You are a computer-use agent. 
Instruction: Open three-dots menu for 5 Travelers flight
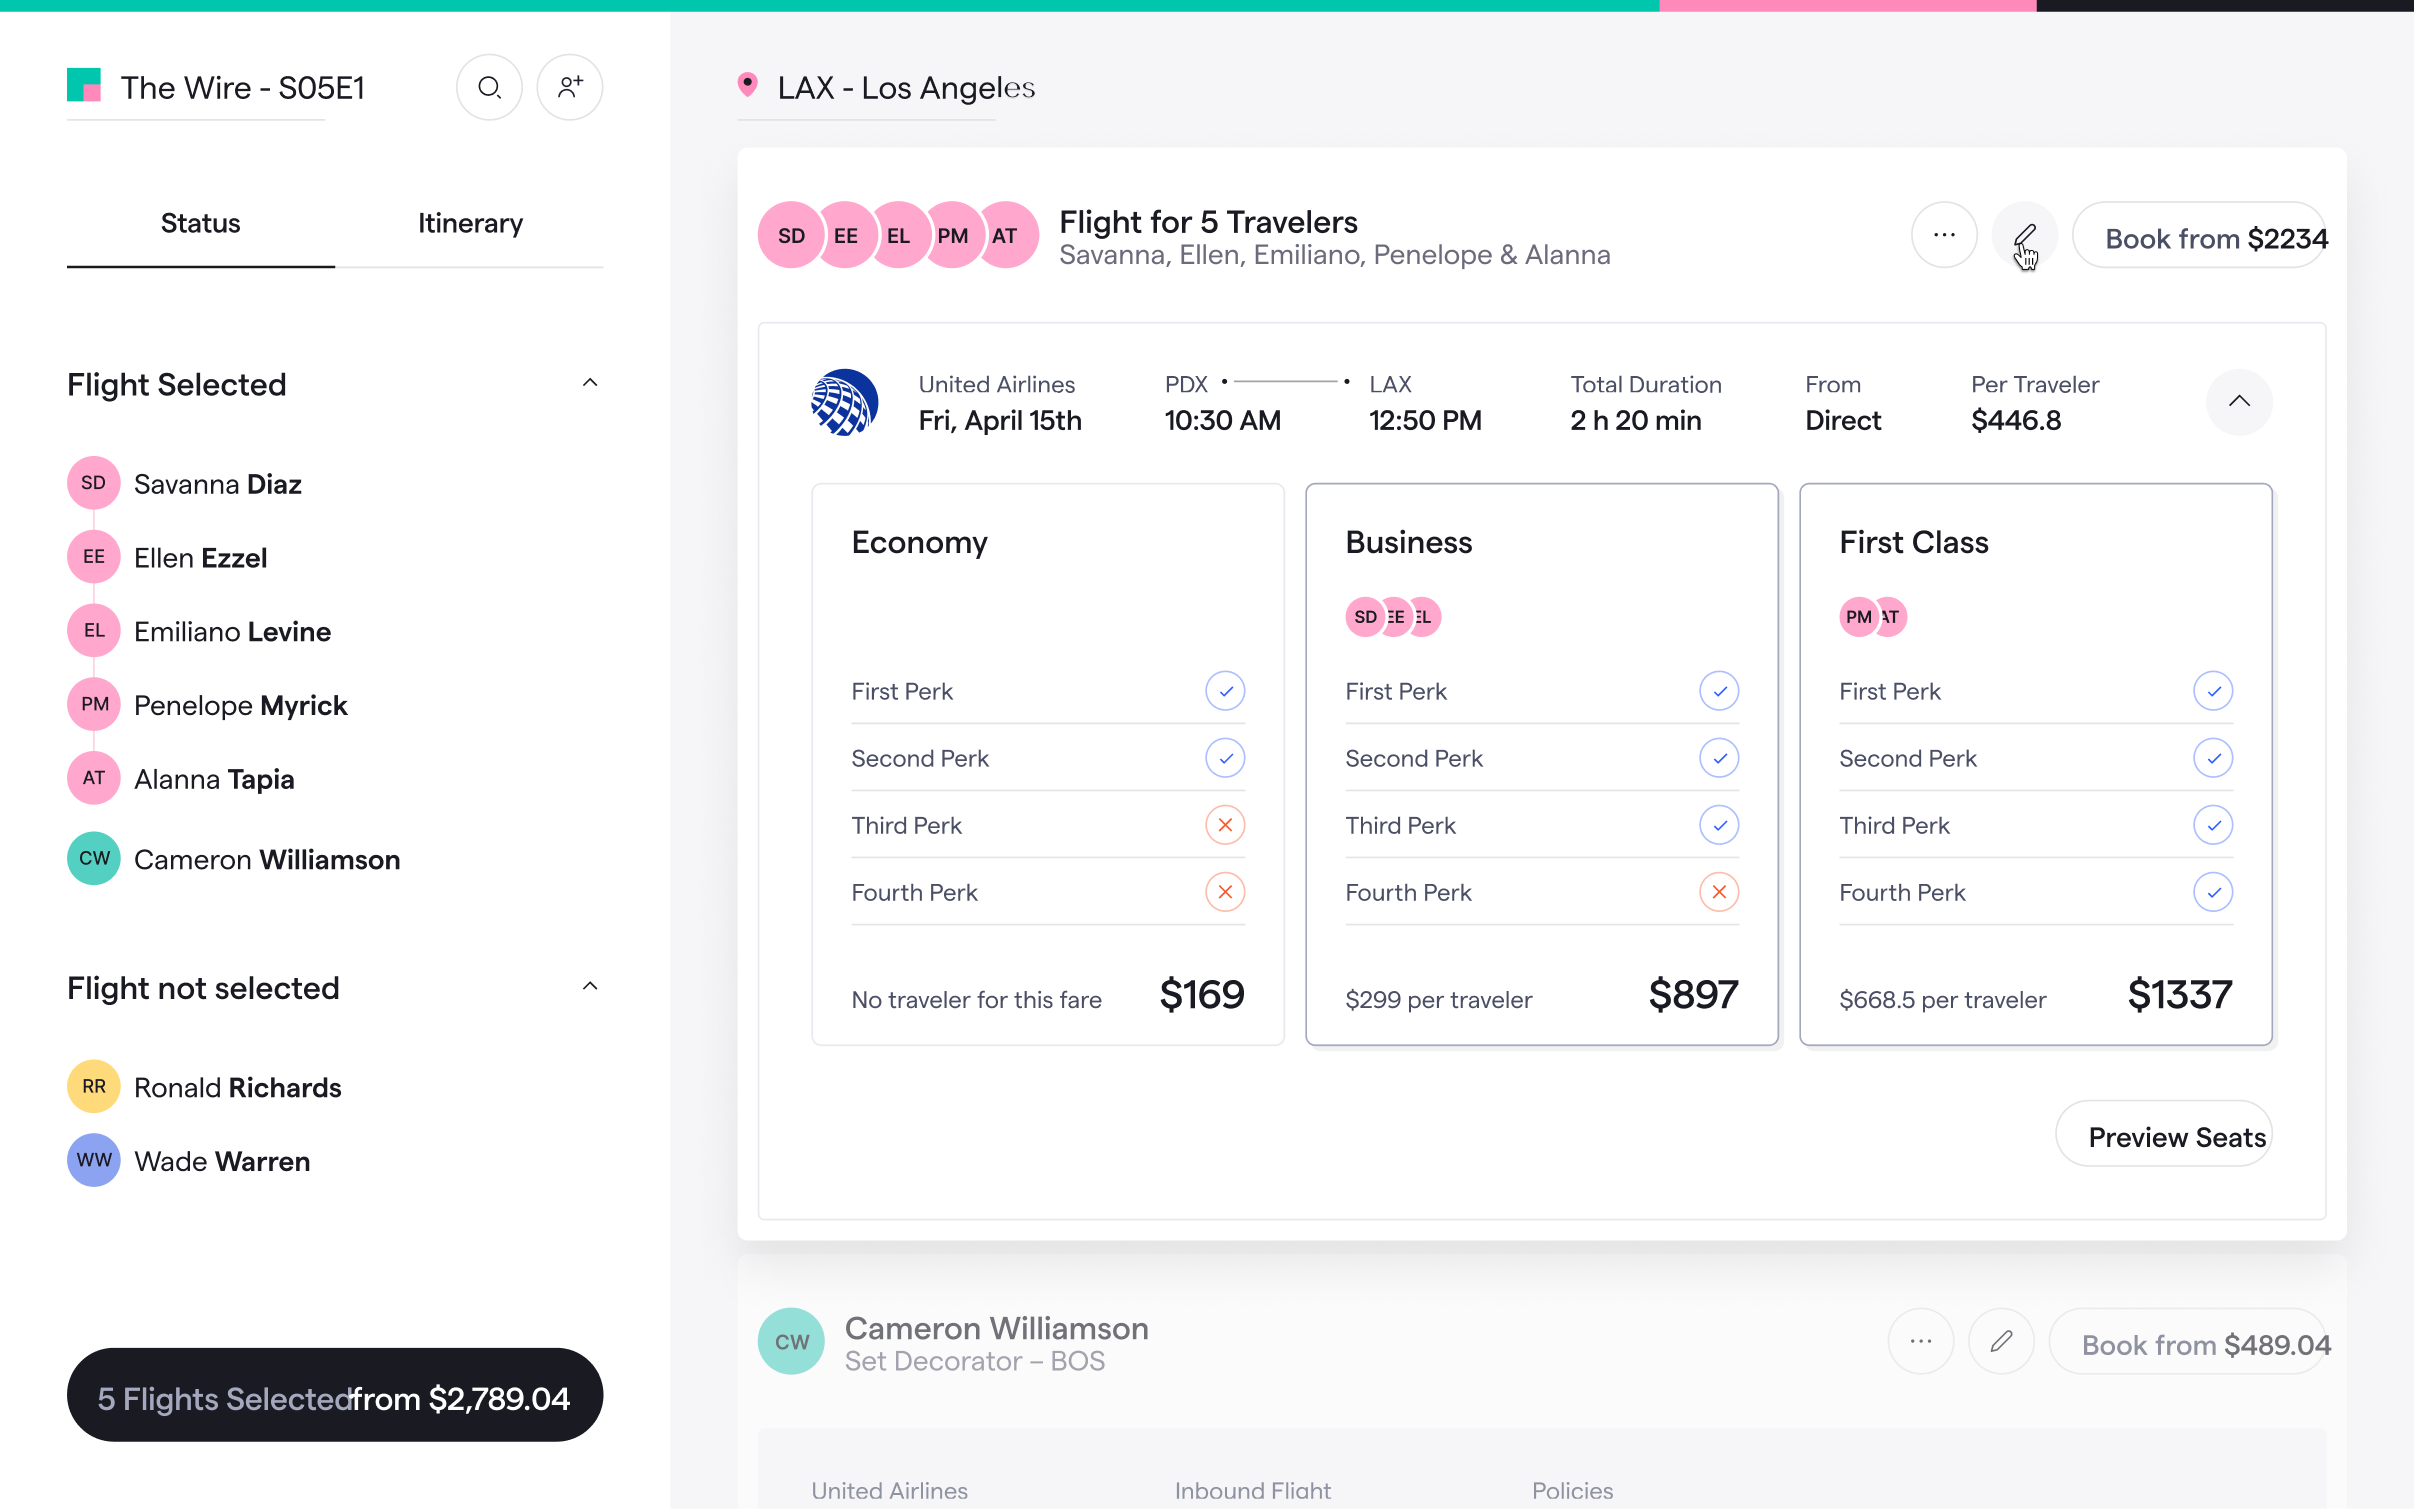1943,236
